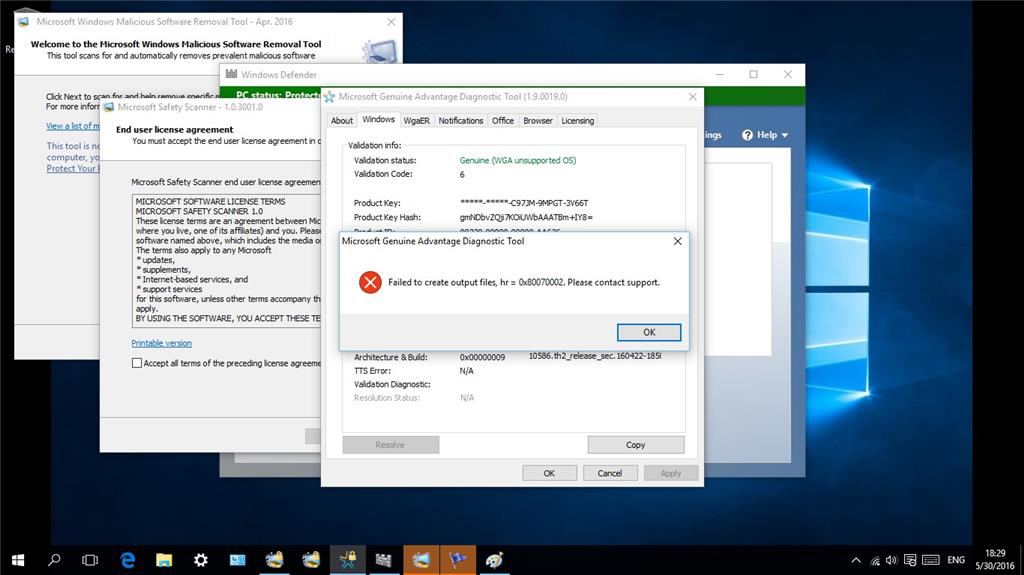1024x575 pixels.
Task: Click the 'Protect Your' link in the Removal Tool
Action: click(x=72, y=169)
